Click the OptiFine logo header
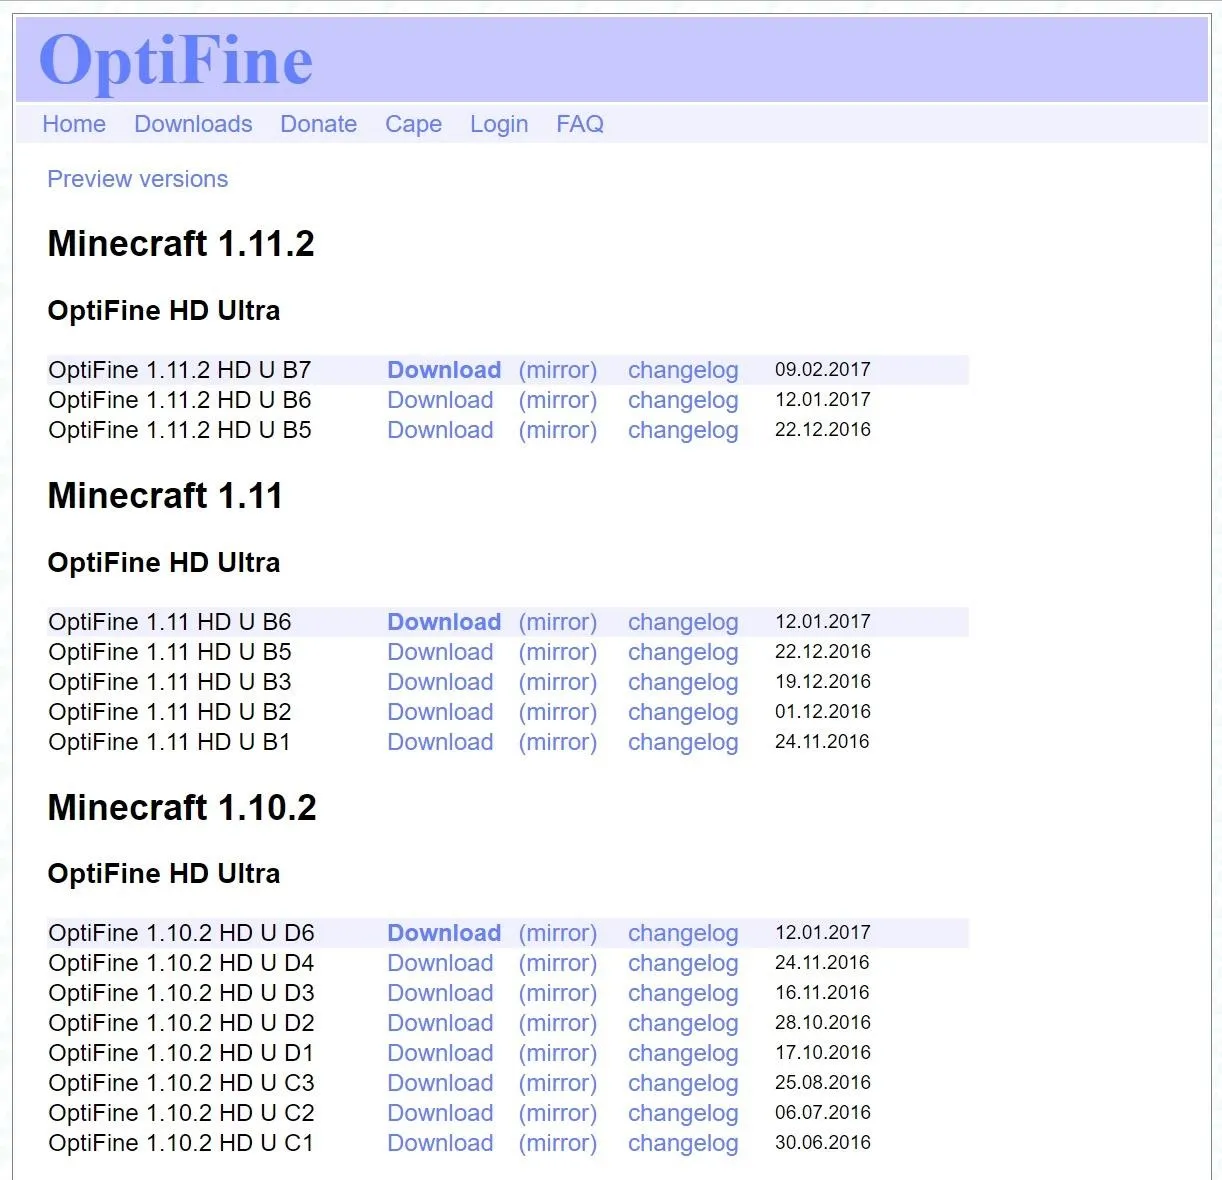The image size is (1222, 1180). [176, 61]
